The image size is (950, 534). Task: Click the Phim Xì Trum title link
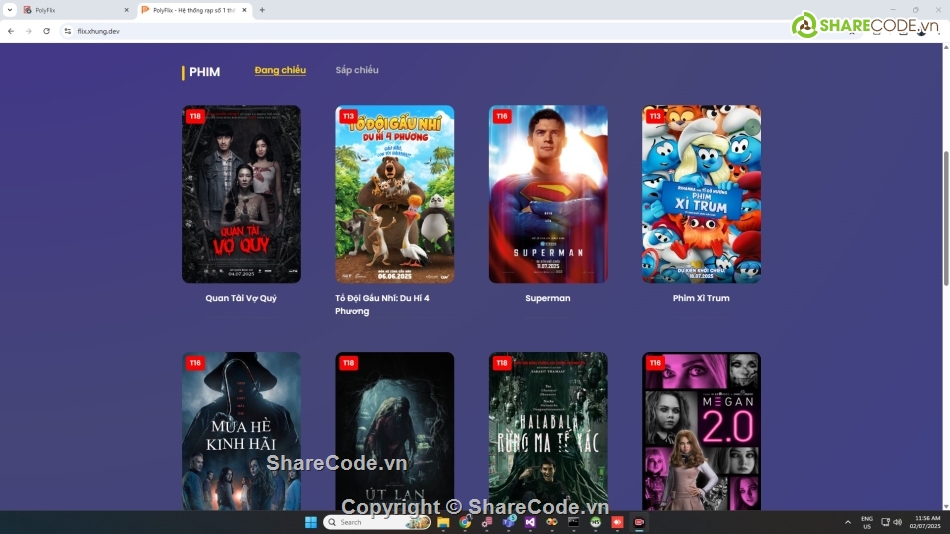tap(701, 298)
